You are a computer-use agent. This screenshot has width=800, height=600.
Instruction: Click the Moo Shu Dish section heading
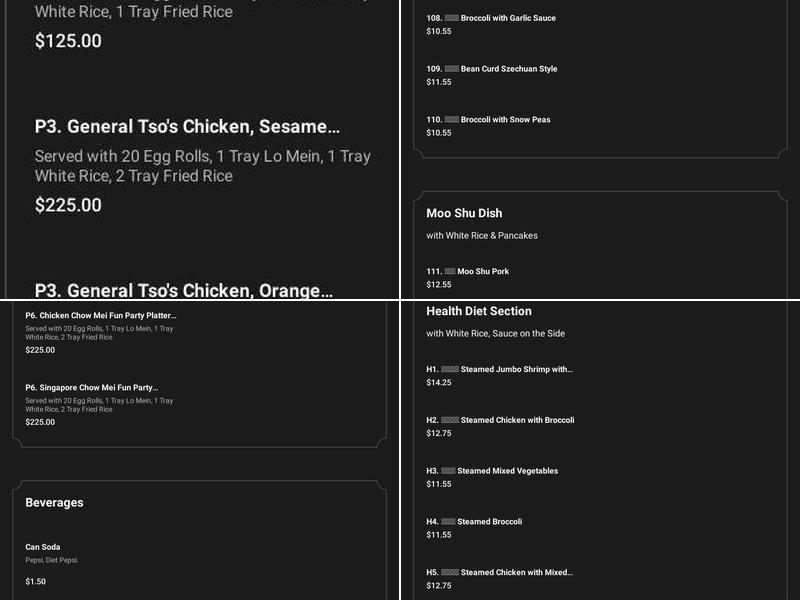[464, 213]
